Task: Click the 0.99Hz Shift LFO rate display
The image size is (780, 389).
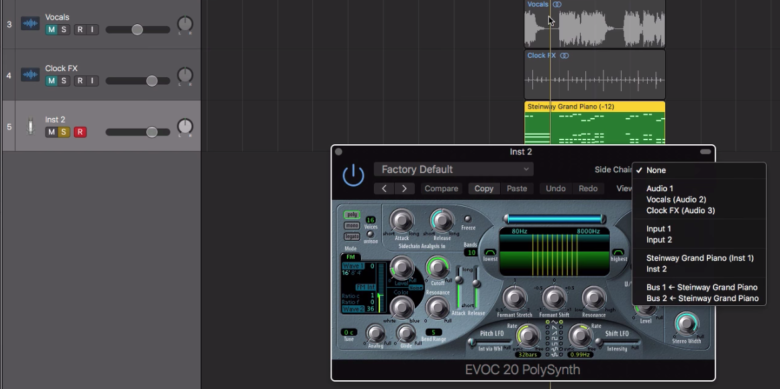Action: [x=580, y=355]
